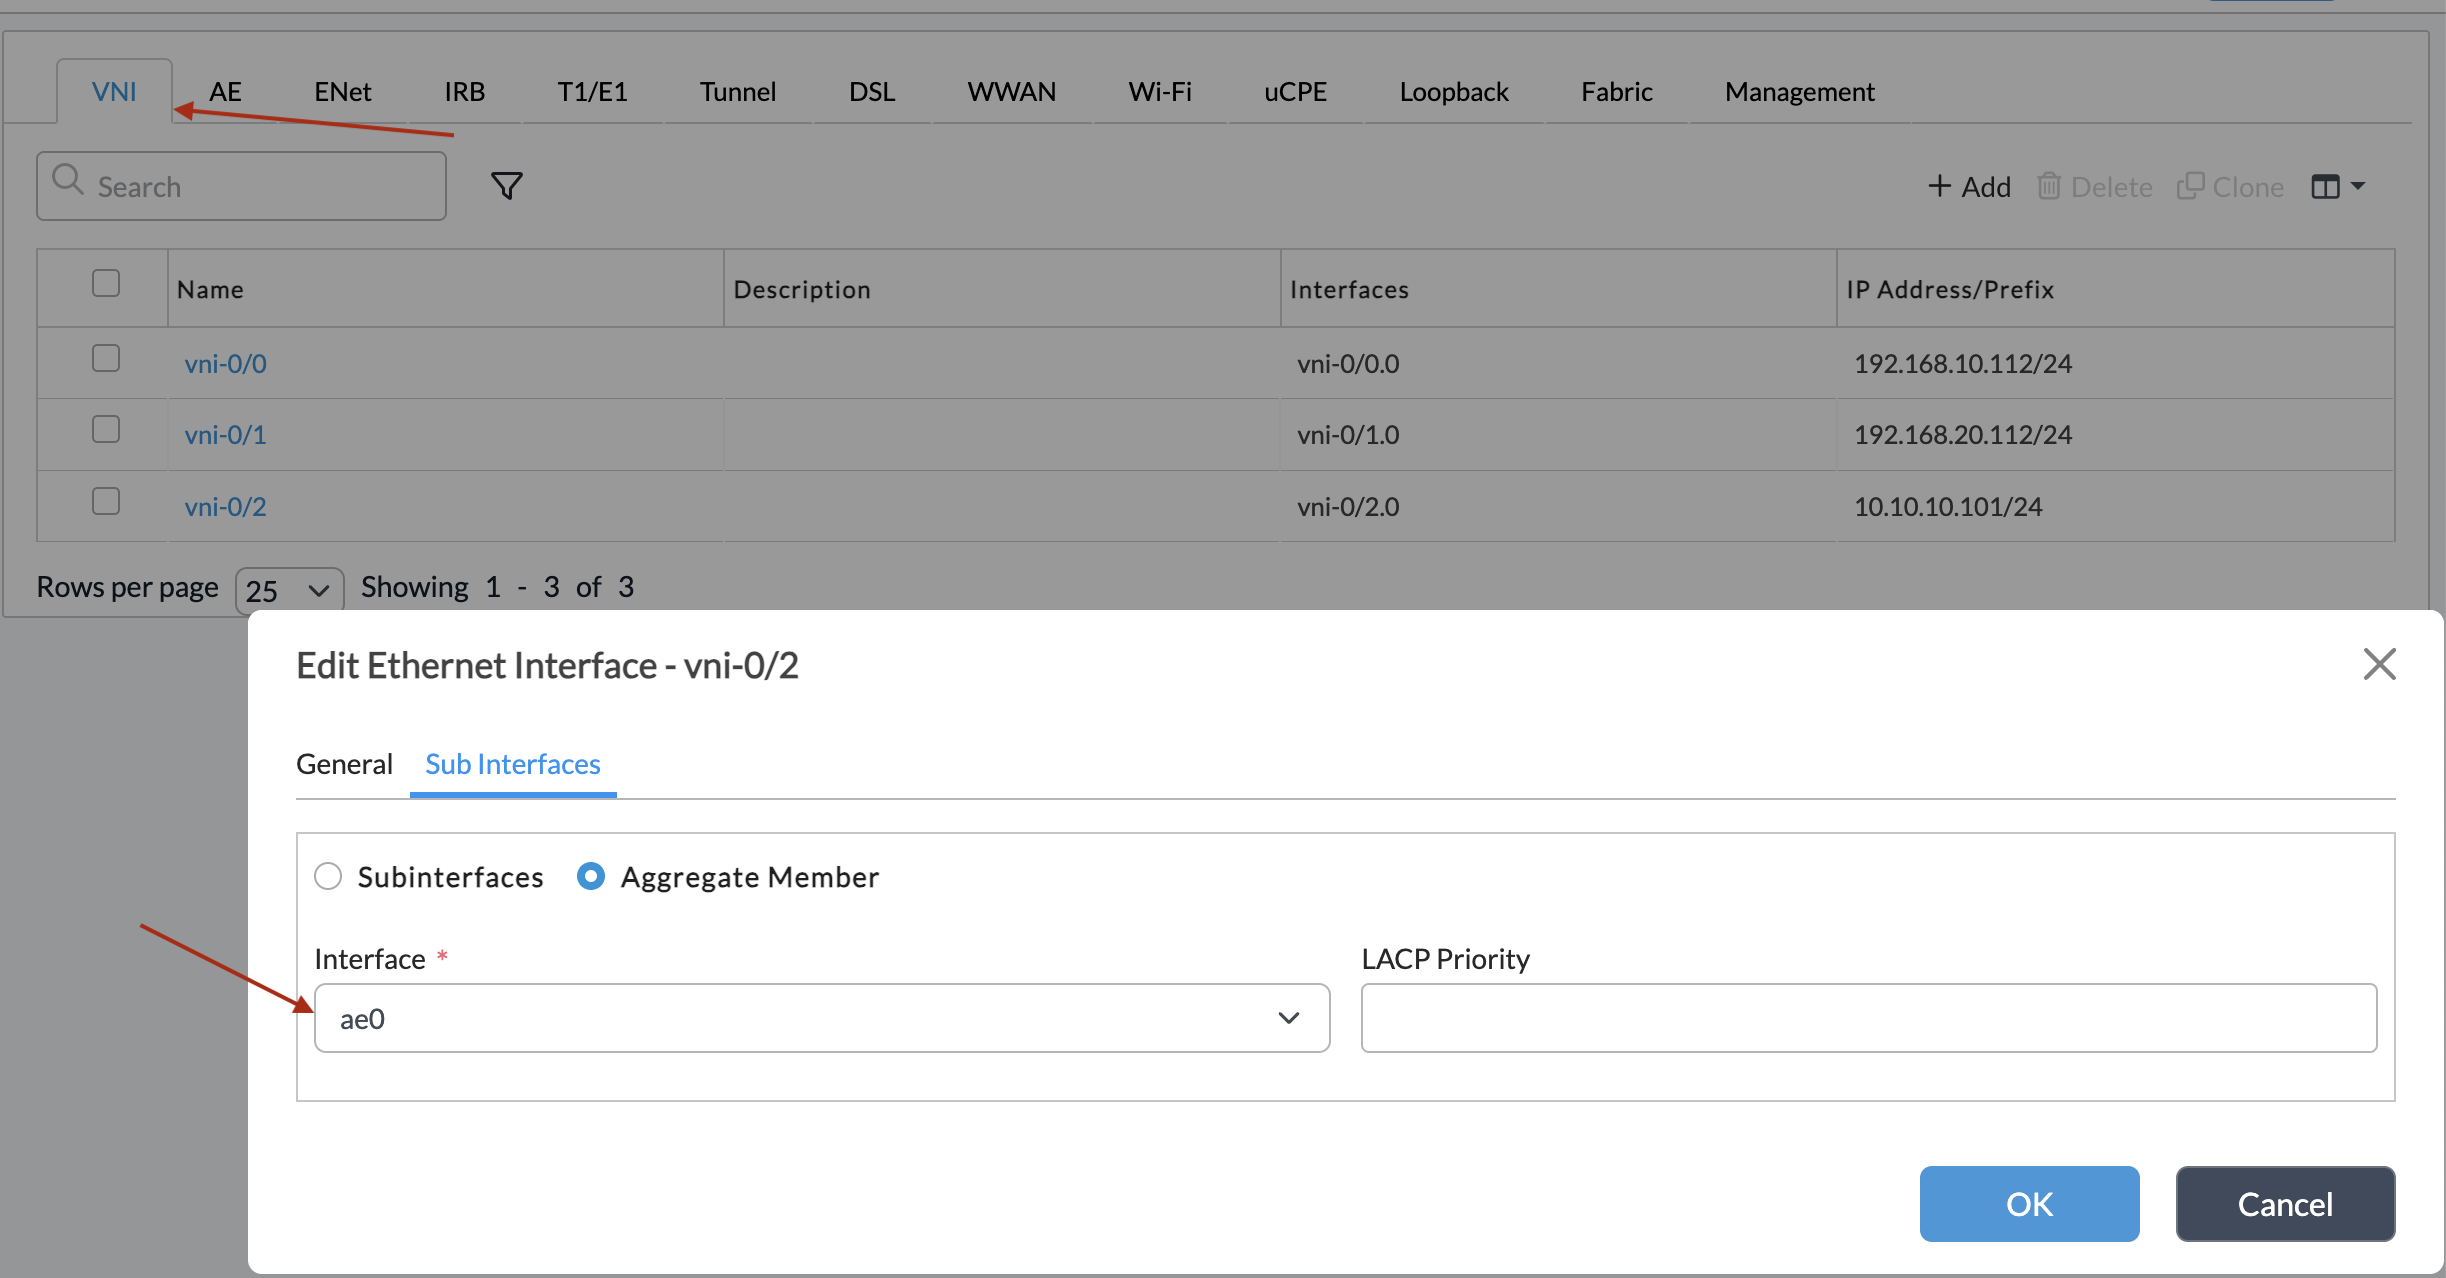Click the LACP Priority input field
Image resolution: width=2446 pixels, height=1278 pixels.
coord(1868,1018)
